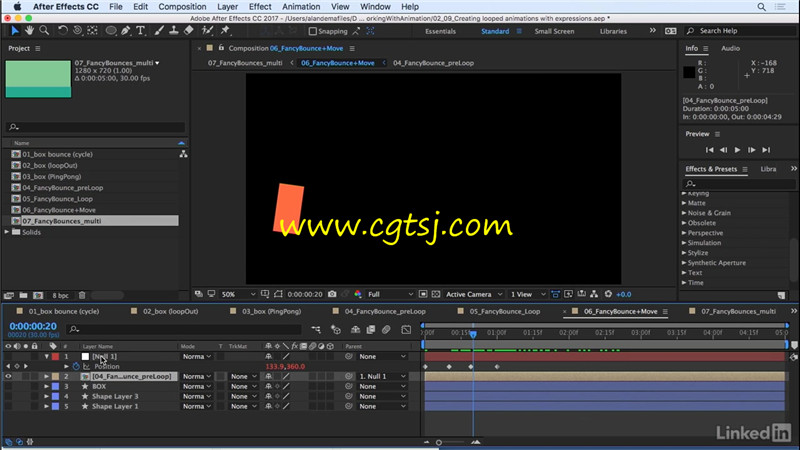
Task: Open the Active Camera dropdown
Action: pos(474,294)
